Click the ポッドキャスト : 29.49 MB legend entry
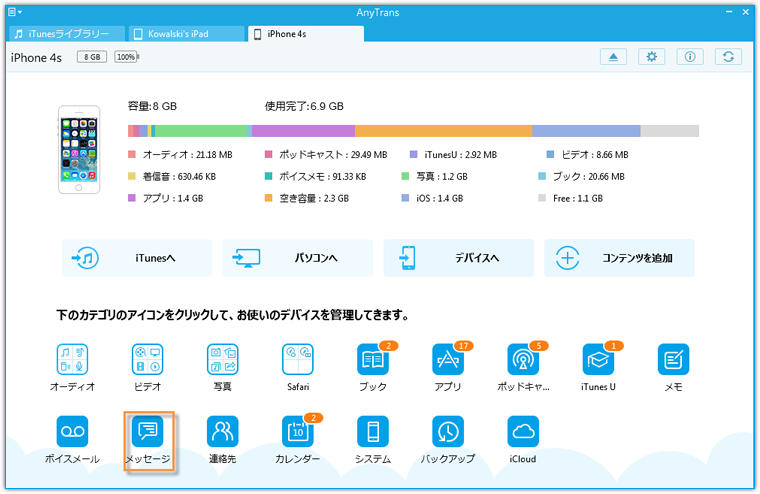 pyautogui.click(x=326, y=155)
